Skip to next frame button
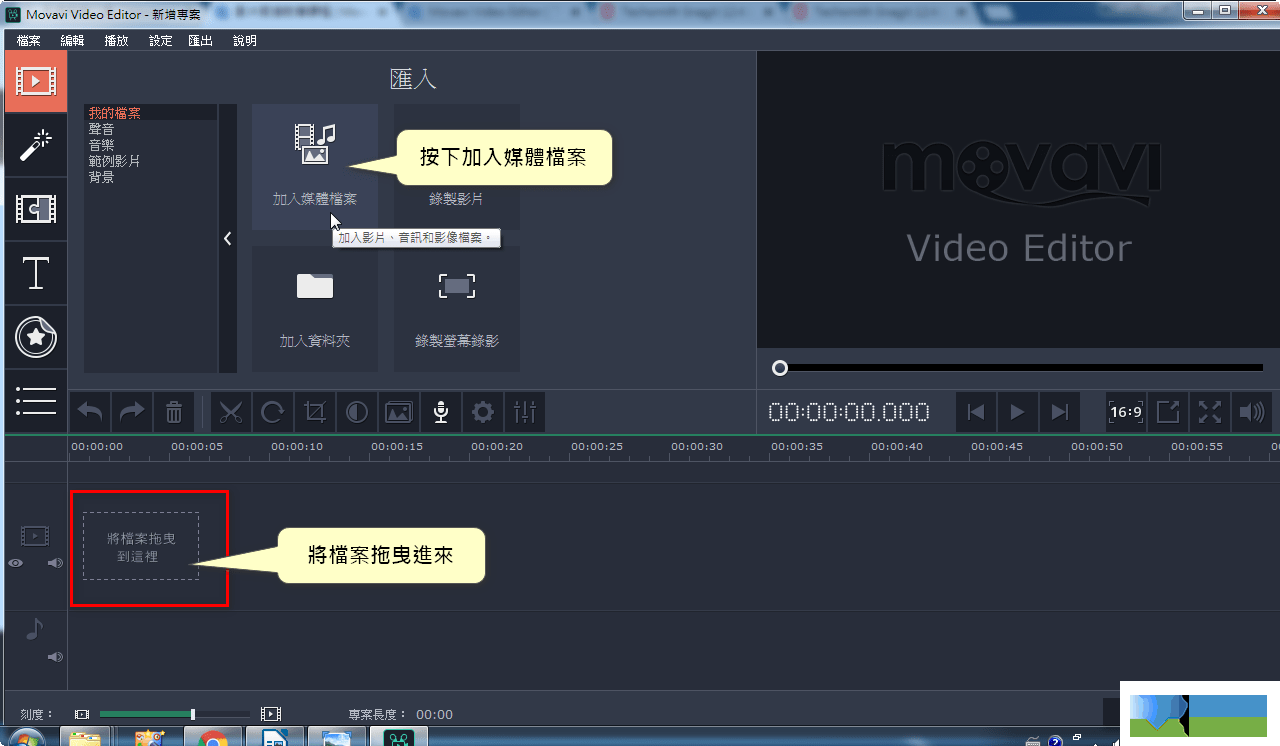The height and width of the screenshot is (746, 1280). (1060, 412)
